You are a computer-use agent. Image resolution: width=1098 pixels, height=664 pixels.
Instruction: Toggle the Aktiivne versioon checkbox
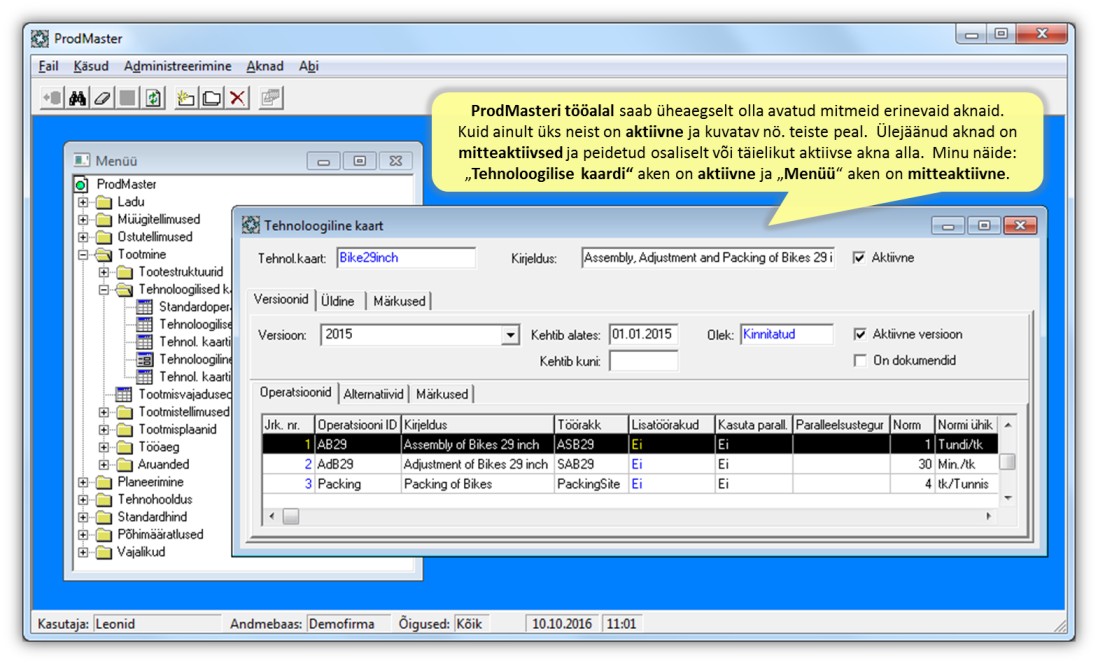[x=860, y=335]
